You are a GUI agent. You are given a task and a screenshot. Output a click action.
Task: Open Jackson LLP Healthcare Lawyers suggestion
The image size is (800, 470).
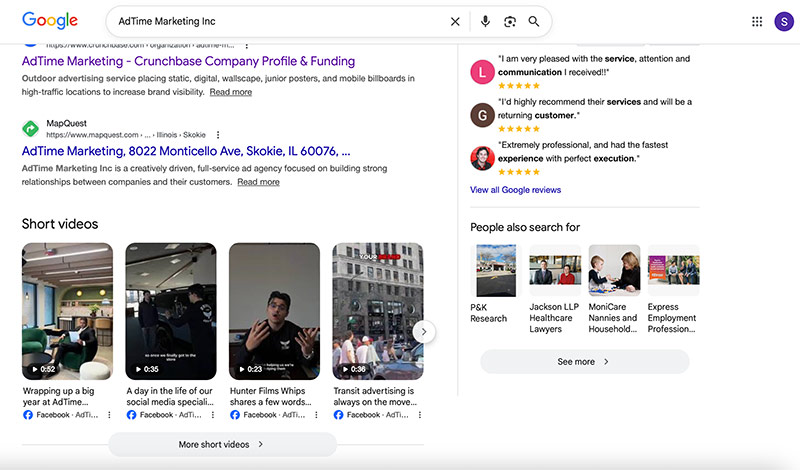point(555,289)
